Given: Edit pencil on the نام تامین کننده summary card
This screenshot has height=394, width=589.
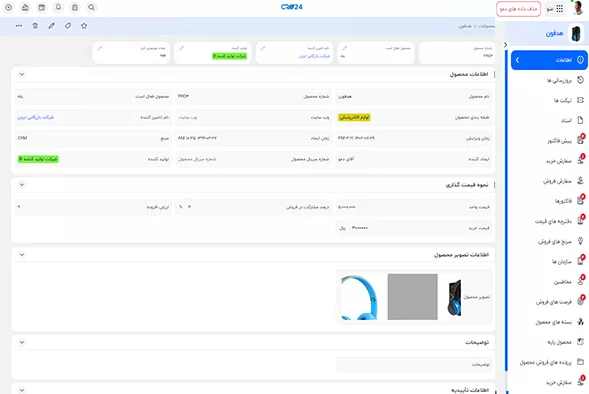Looking at the screenshot, I should (x=263, y=48).
